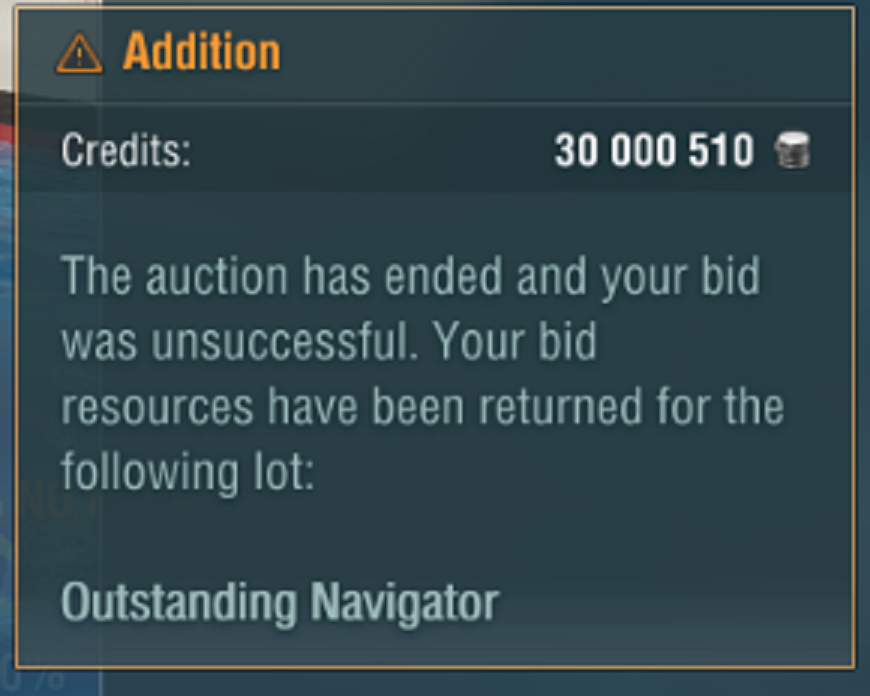Click the word "Navigator" in lot name
Image resolution: width=870 pixels, height=696 pixels.
404,603
